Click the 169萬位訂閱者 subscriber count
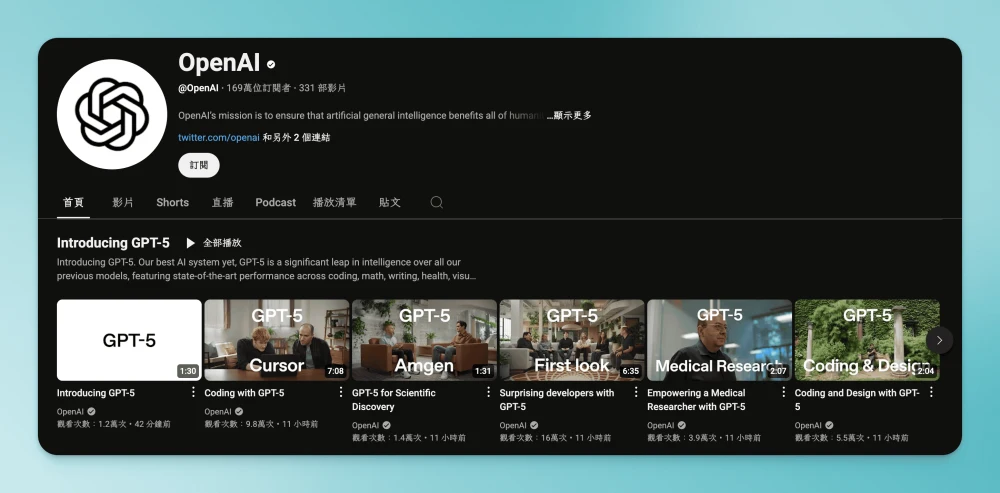 259,88
